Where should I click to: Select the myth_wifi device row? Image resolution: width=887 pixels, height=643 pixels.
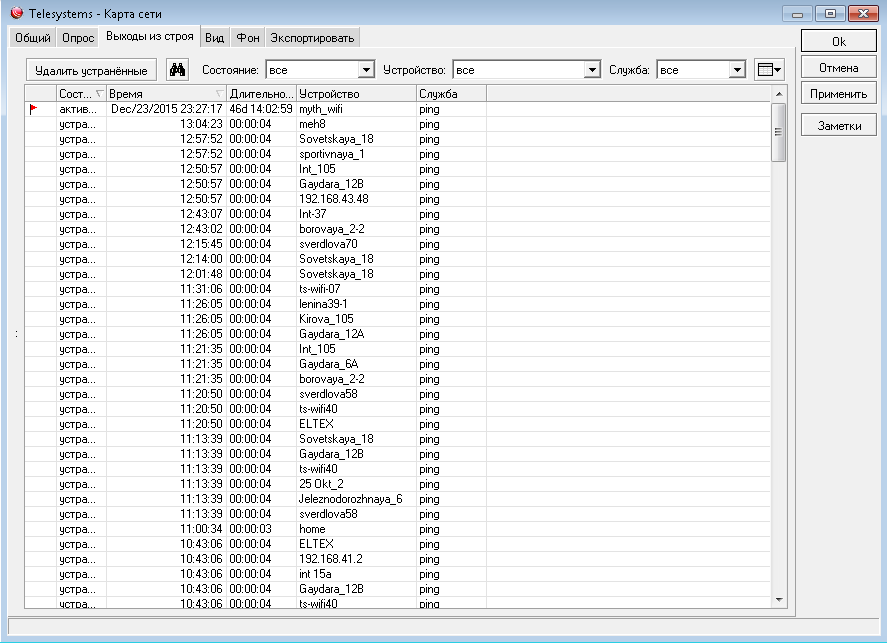pos(397,109)
